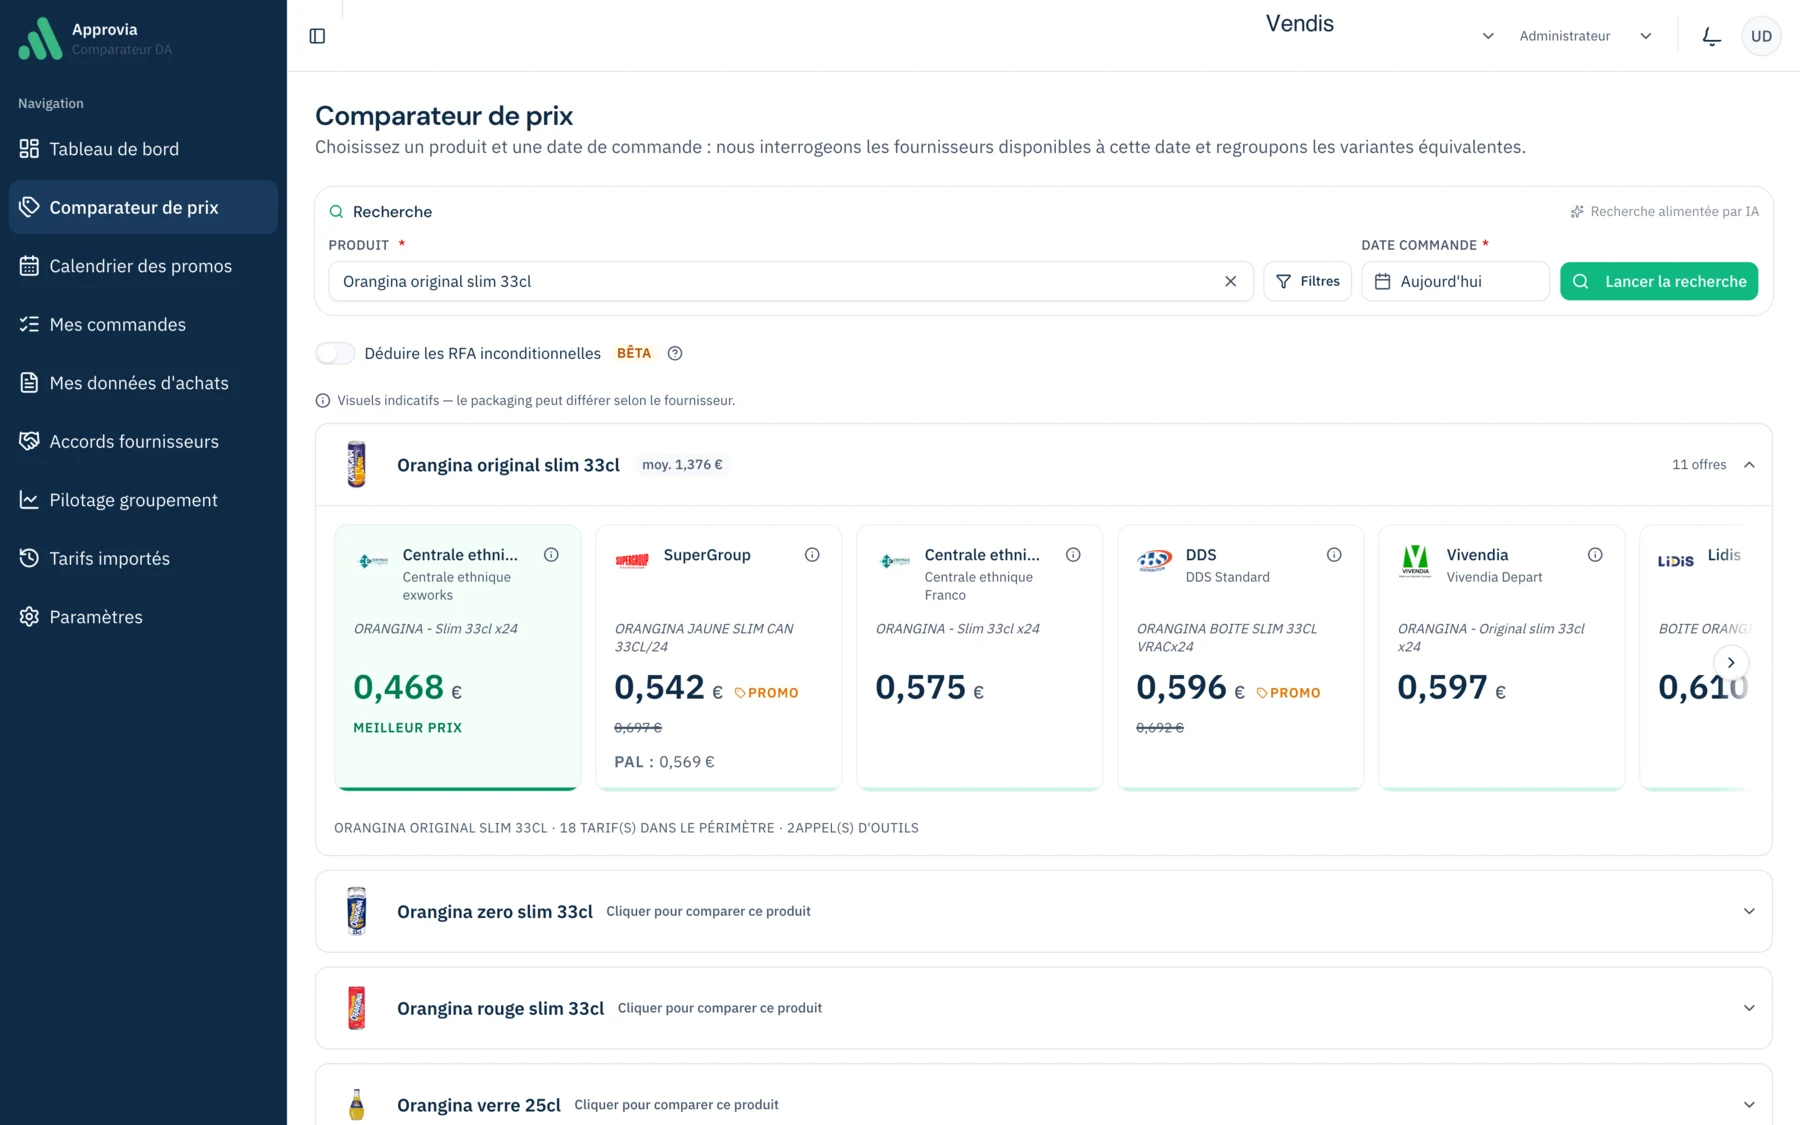Viewport: 1800px width, 1125px height.
Task: Click the Recherche magnifier icon
Action: (336, 212)
